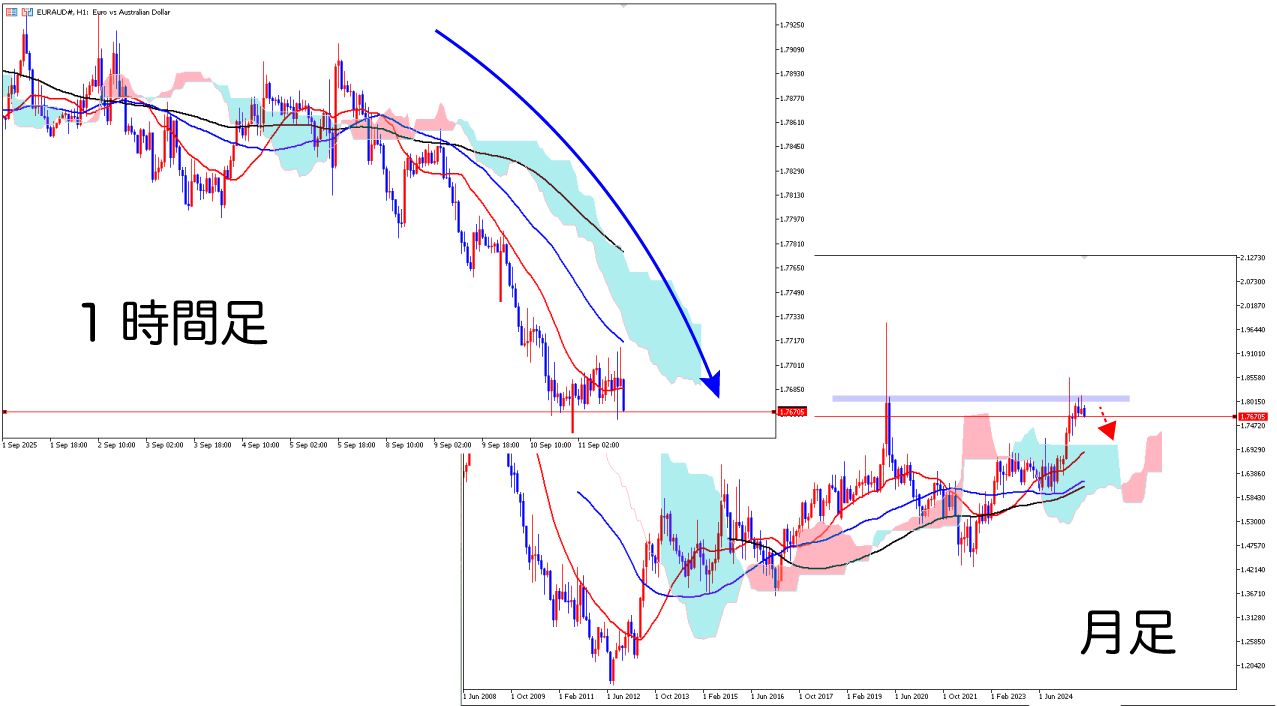Click the red 1.76705 price tag on monthly axis
This screenshot has width=1277, height=706.
1251,416
